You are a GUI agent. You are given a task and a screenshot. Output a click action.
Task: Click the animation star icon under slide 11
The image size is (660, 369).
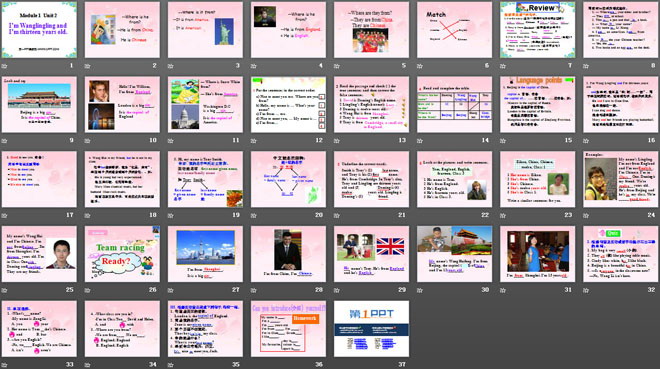pos(171,141)
